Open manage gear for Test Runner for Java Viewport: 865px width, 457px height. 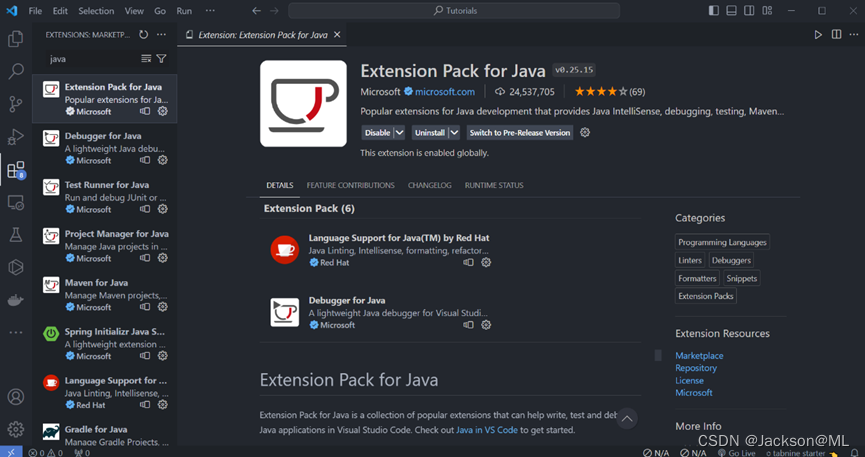163,209
